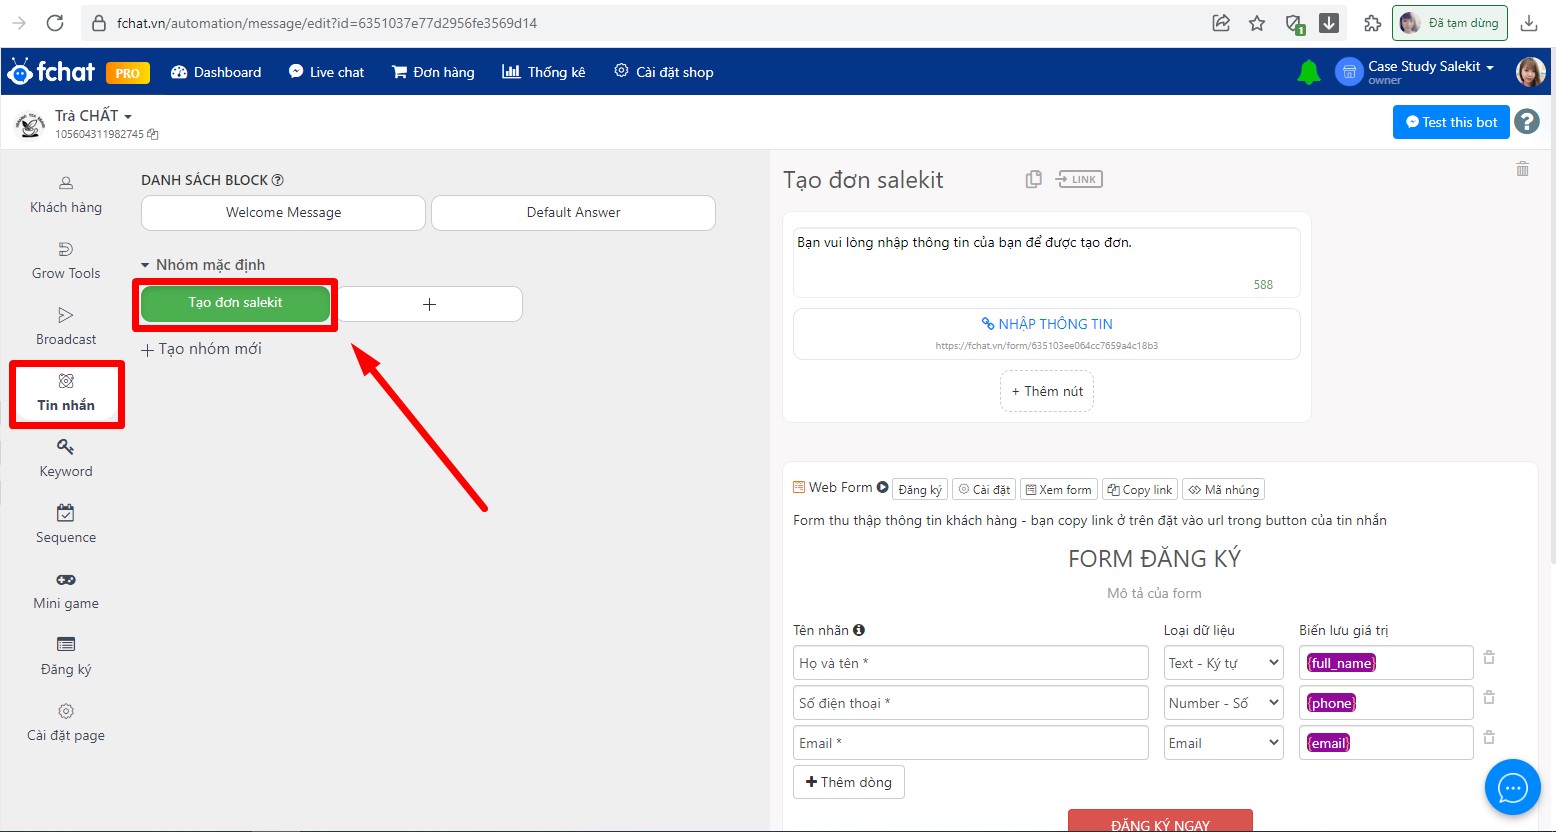This screenshot has width=1556, height=832.
Task: Select Tin nhắn in the sidebar
Action: (66, 393)
